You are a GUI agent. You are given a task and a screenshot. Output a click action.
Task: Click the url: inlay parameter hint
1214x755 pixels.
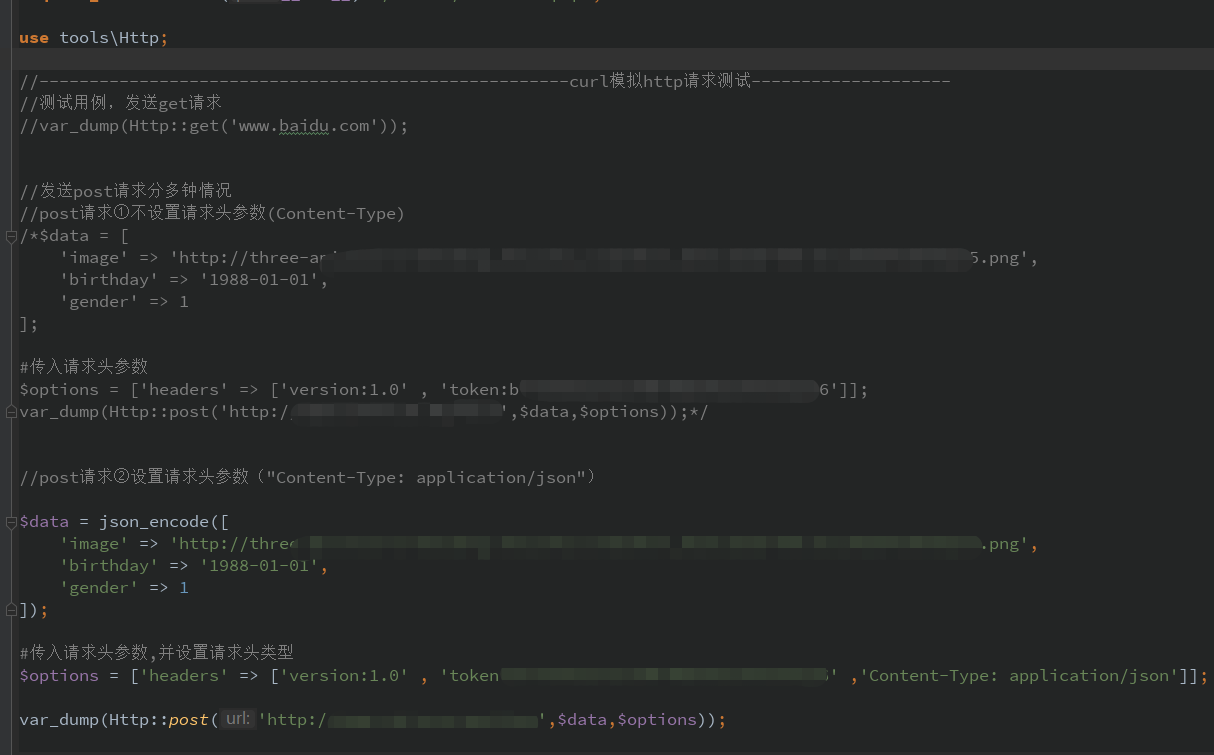click(237, 719)
